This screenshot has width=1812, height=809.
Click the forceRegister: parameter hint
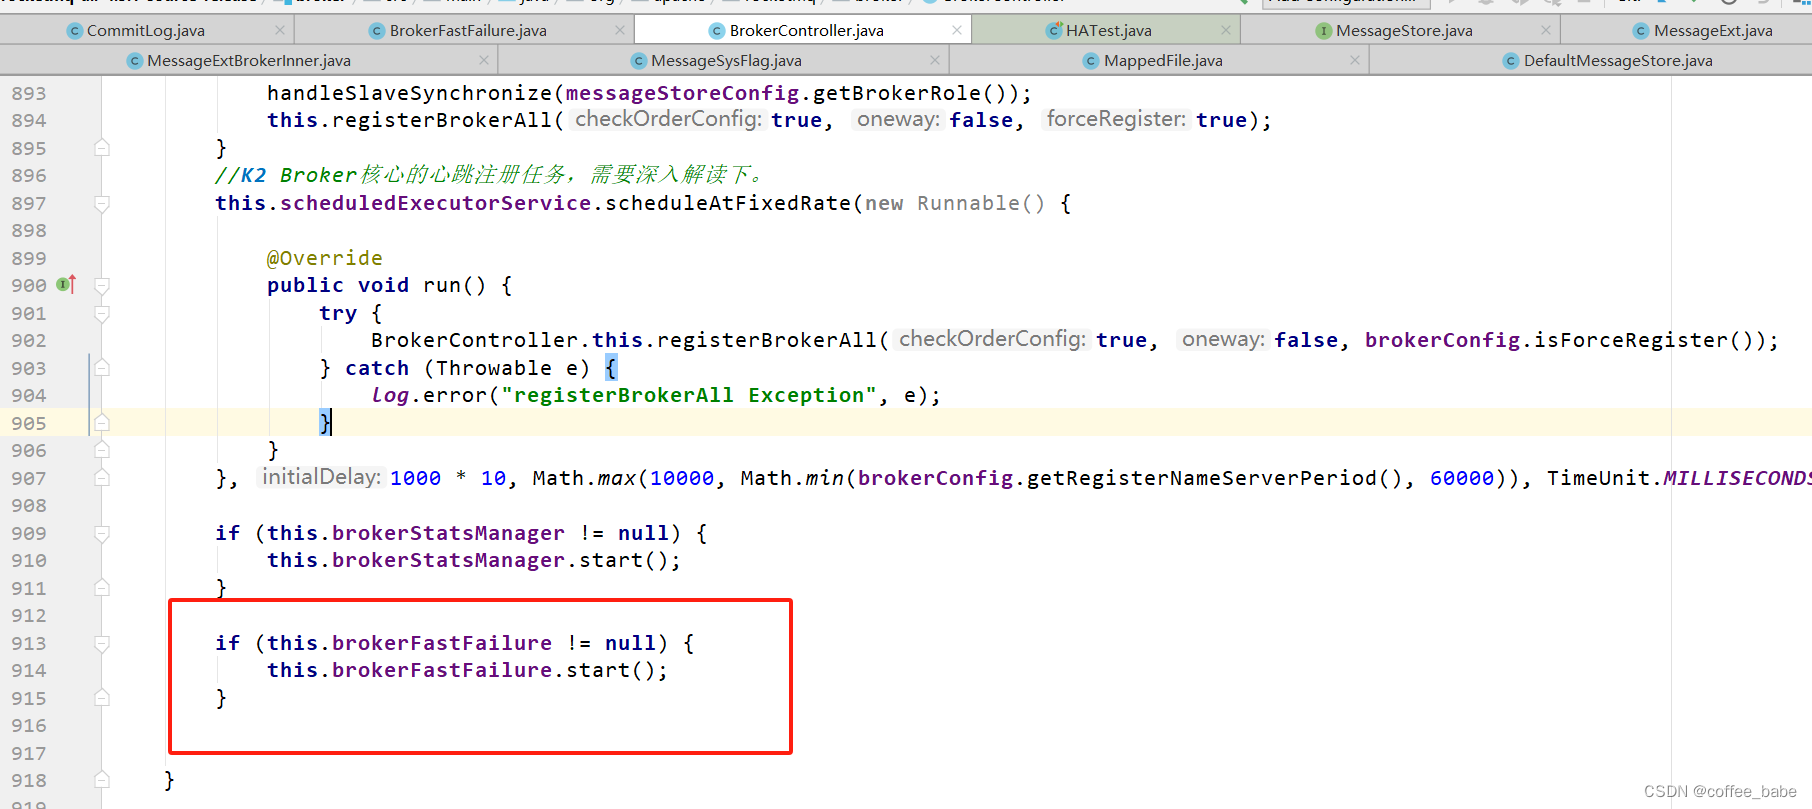[x=1116, y=119]
